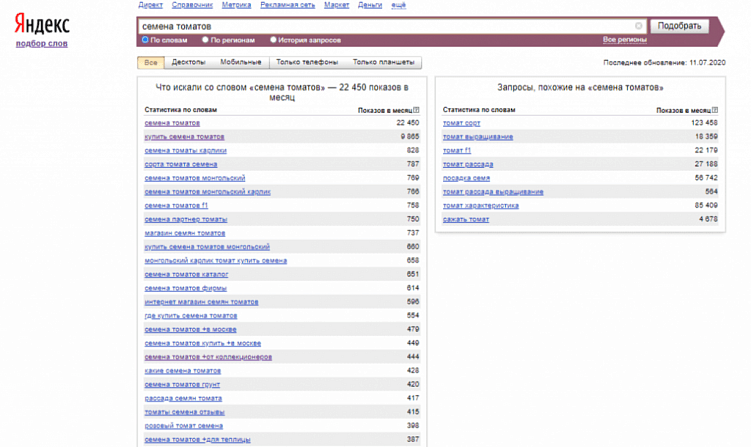
Task: Open томат рассада similar query
Action: 467,164
